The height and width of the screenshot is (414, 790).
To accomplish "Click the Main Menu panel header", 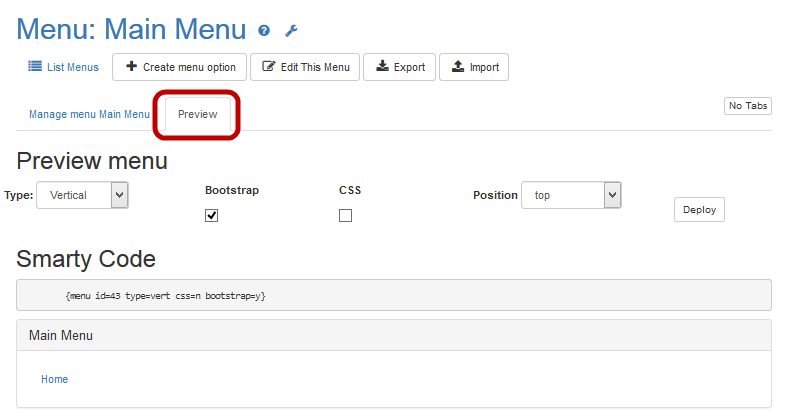I will coord(394,336).
